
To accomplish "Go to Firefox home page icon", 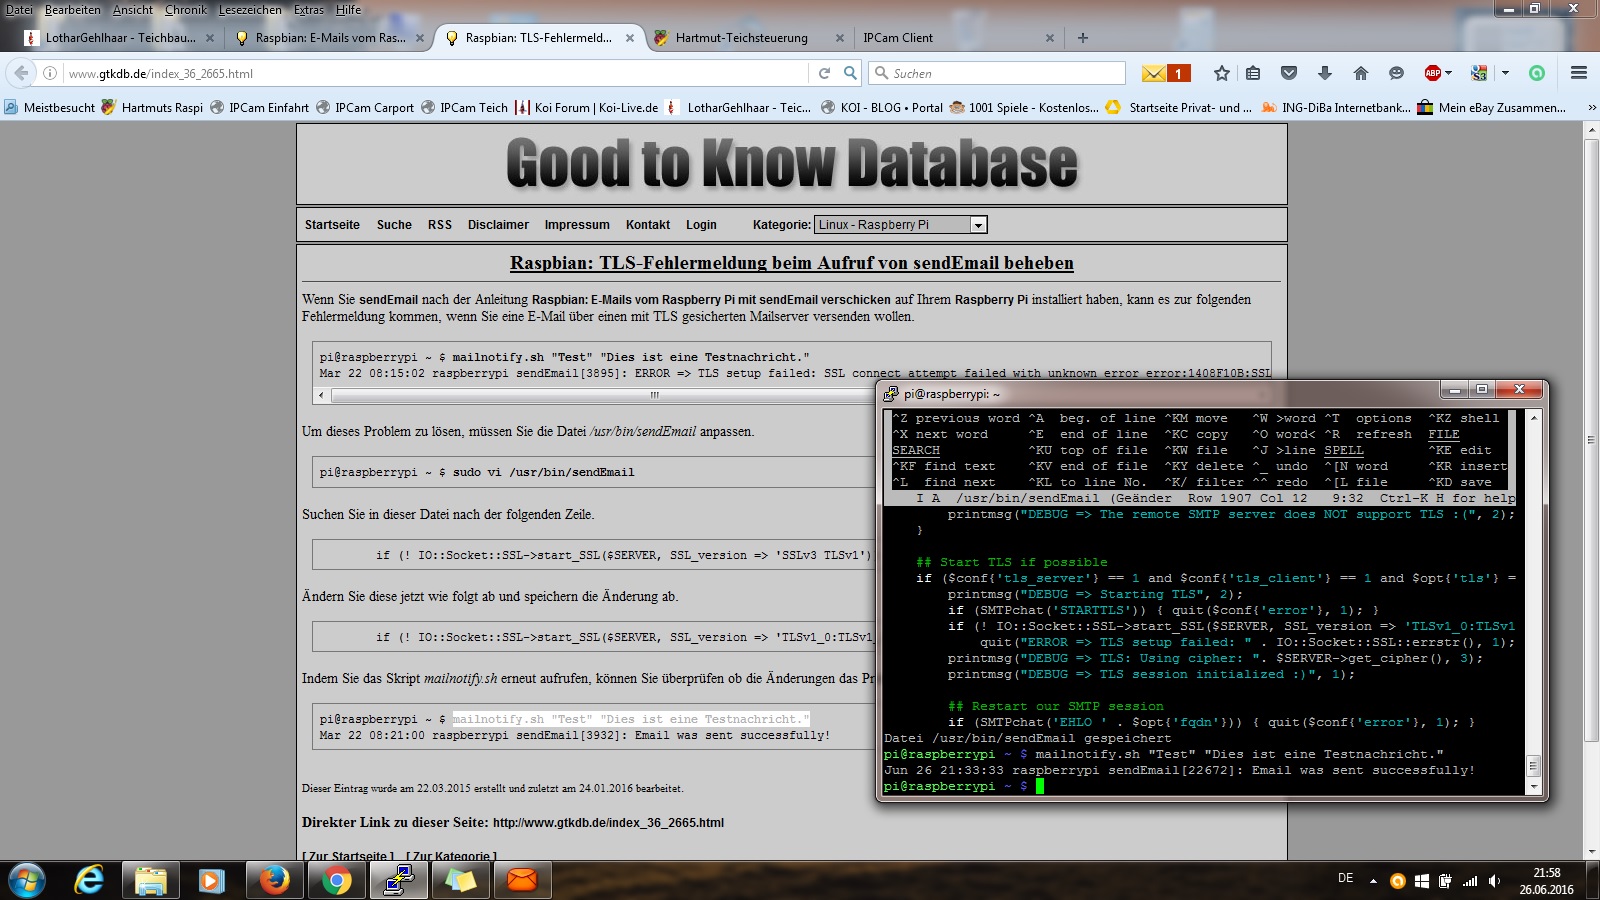I will [1360, 73].
